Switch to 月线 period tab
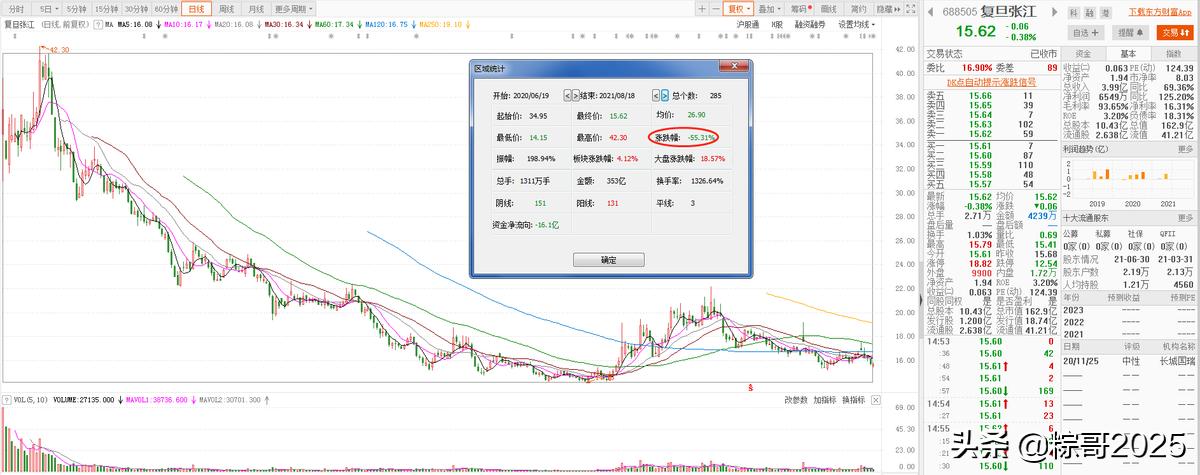1200x475 pixels. (256, 9)
